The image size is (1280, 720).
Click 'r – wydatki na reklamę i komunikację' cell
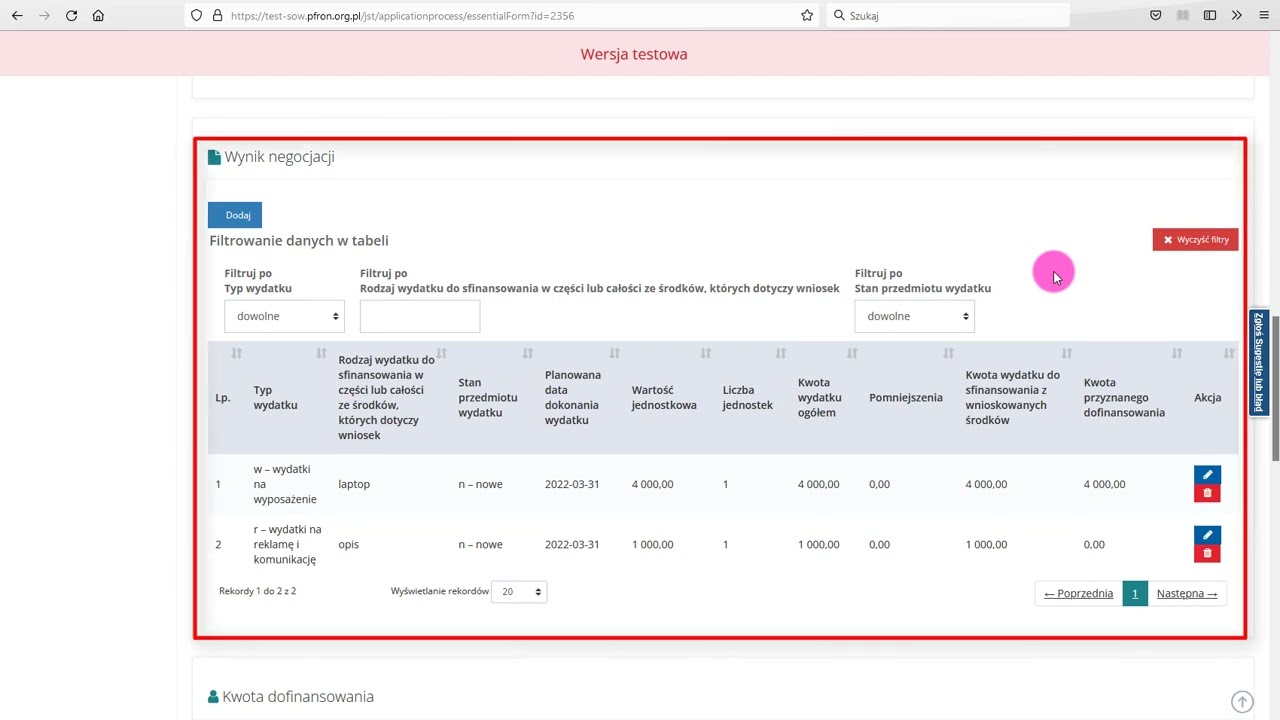coord(287,544)
